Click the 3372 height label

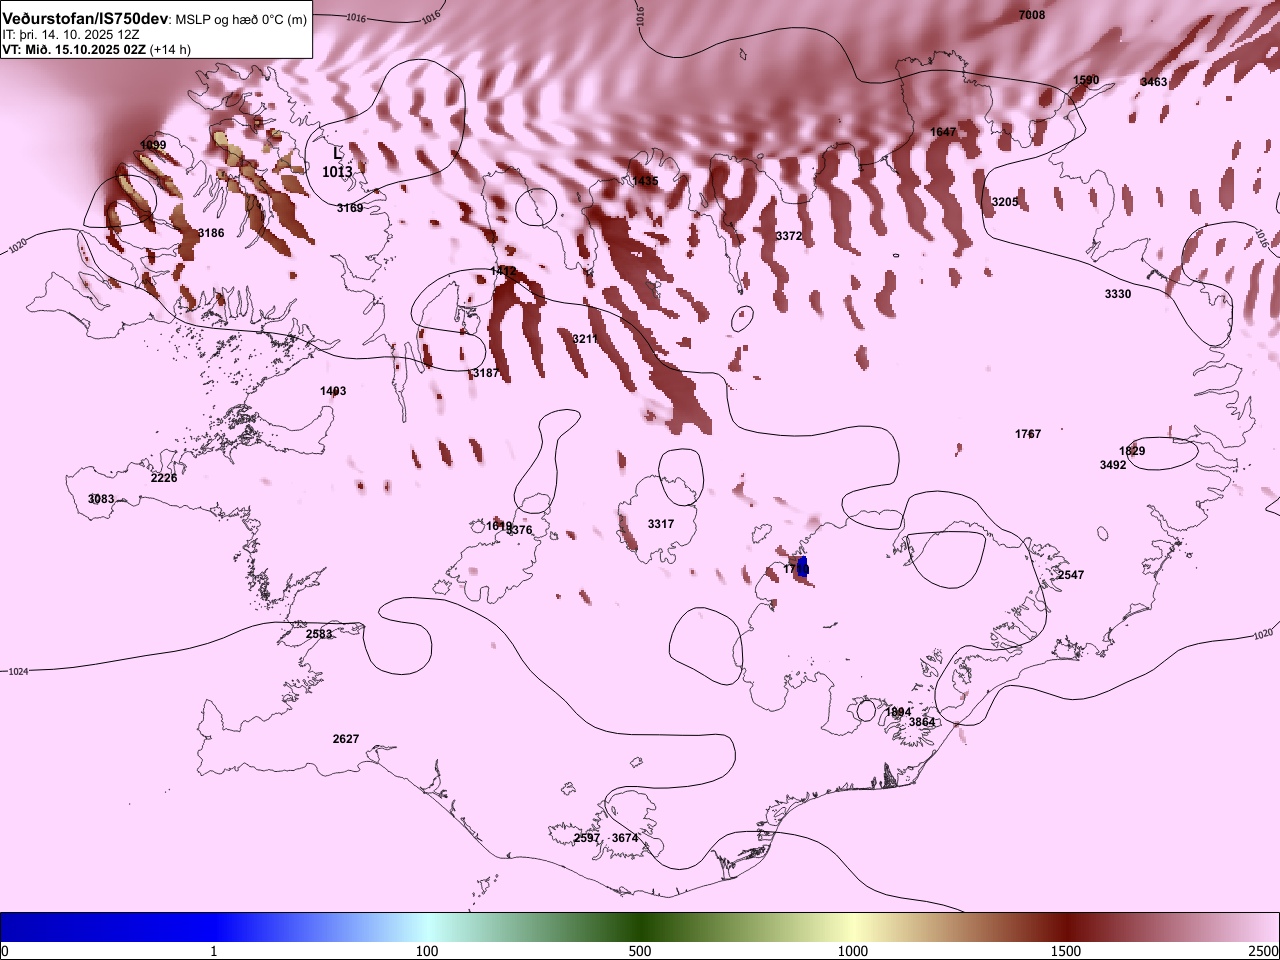tap(789, 236)
